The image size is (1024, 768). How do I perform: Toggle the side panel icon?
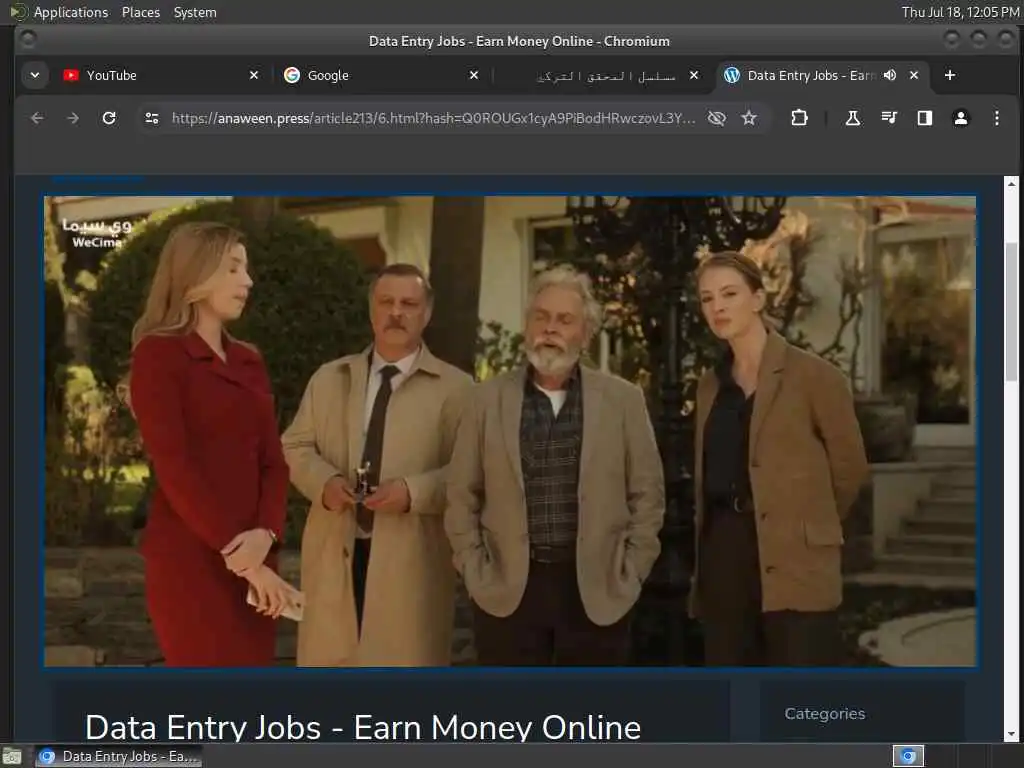925,118
